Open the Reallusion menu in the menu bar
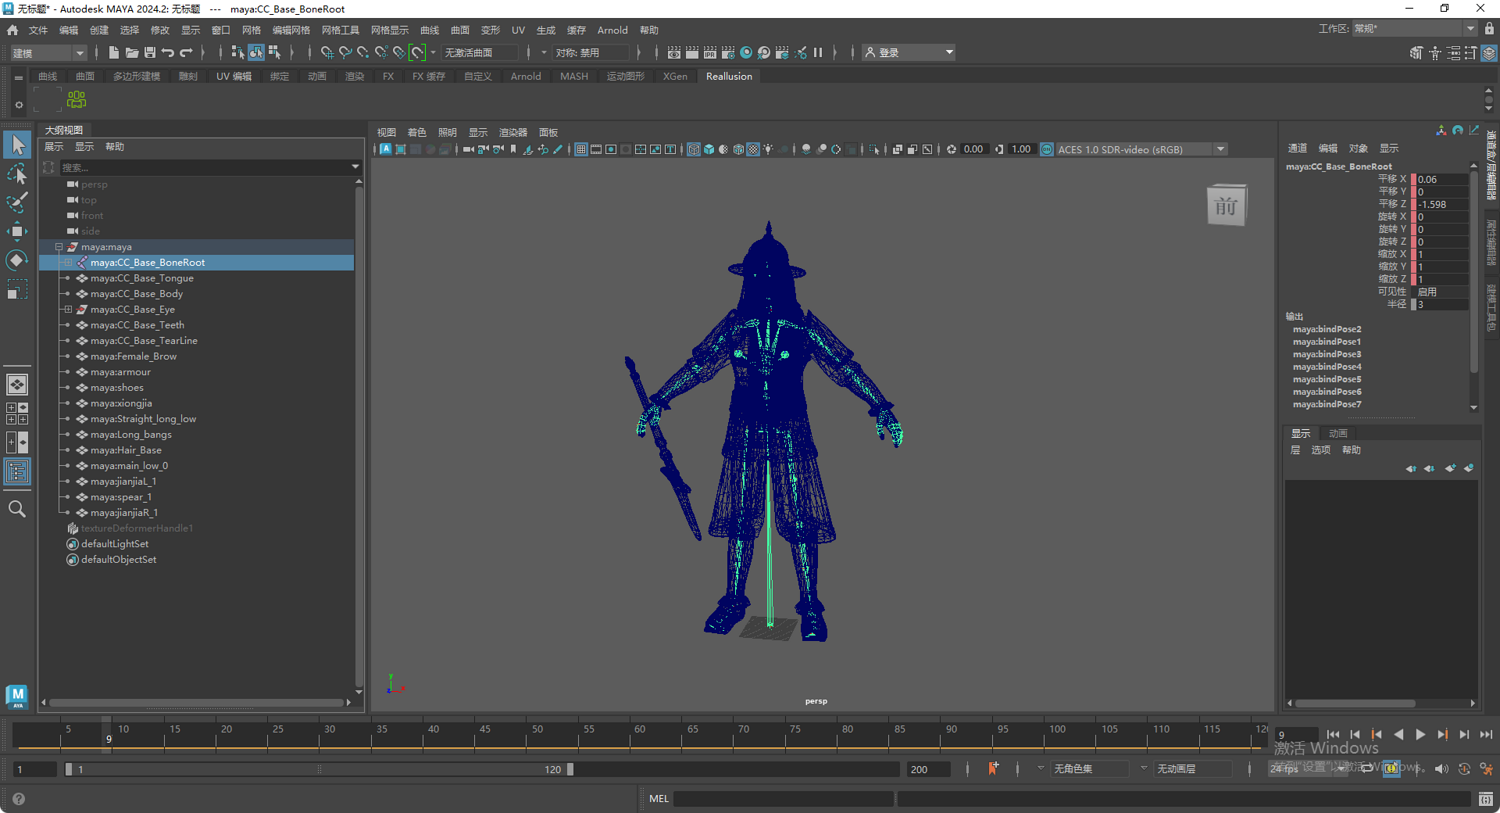 point(728,75)
